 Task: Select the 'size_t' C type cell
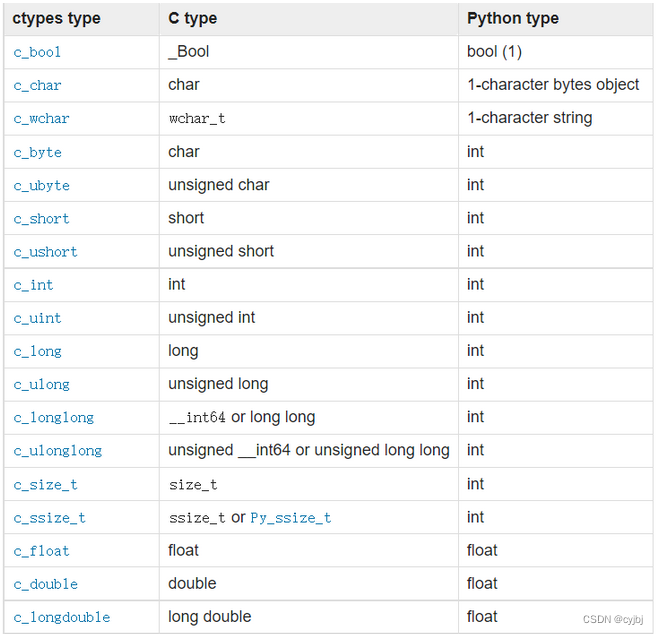pos(308,484)
